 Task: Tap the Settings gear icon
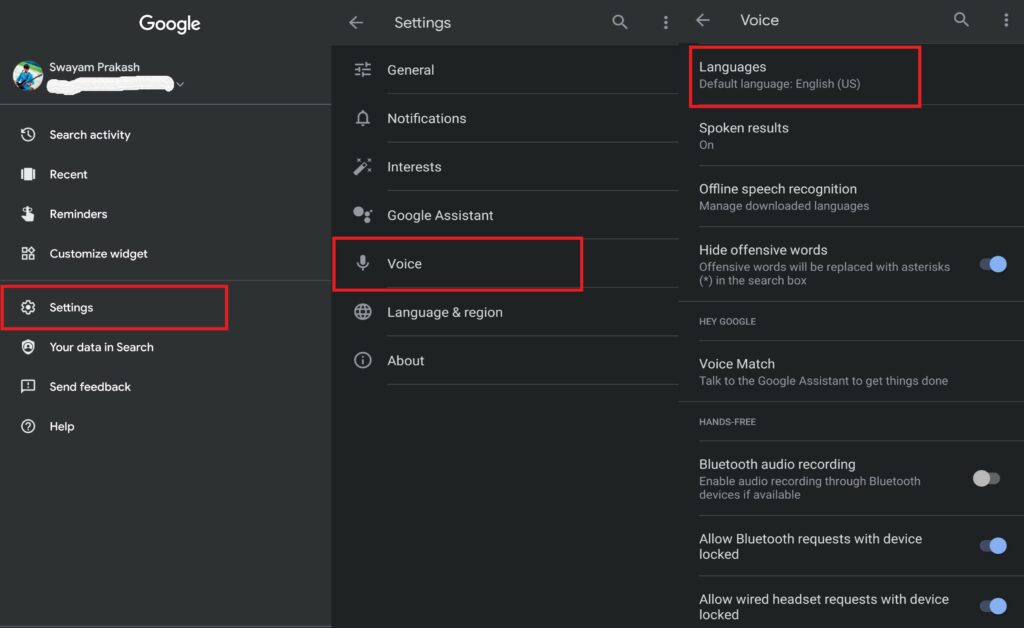(x=27, y=307)
